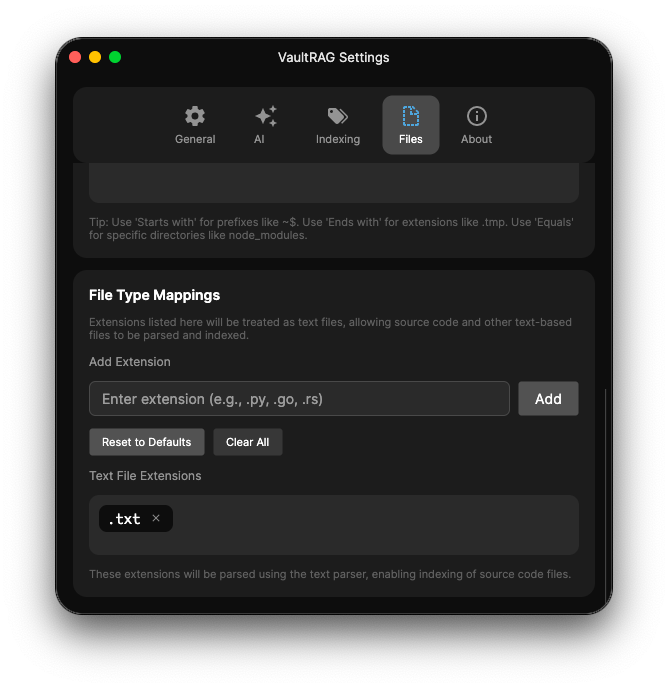This screenshot has width=668, height=688.
Task: Switch to the AI settings tab
Action: pos(266,125)
